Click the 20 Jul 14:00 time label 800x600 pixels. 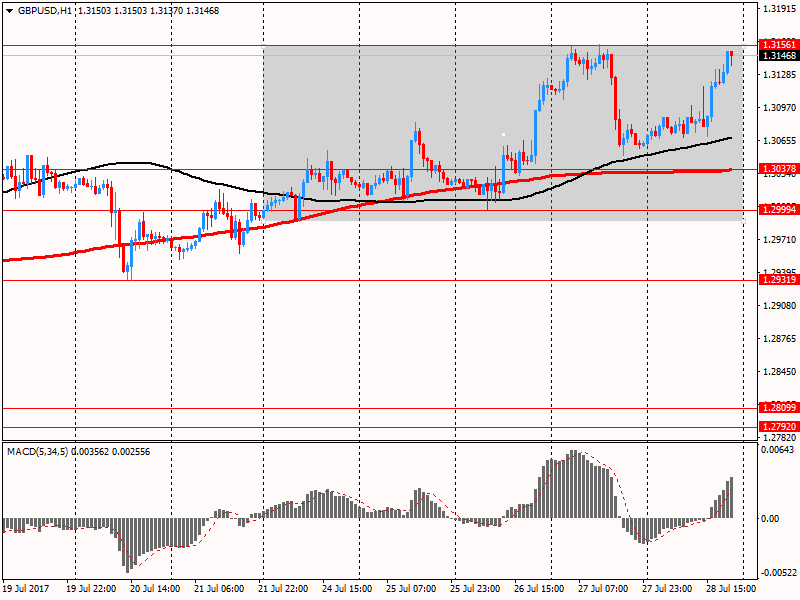tap(155, 589)
